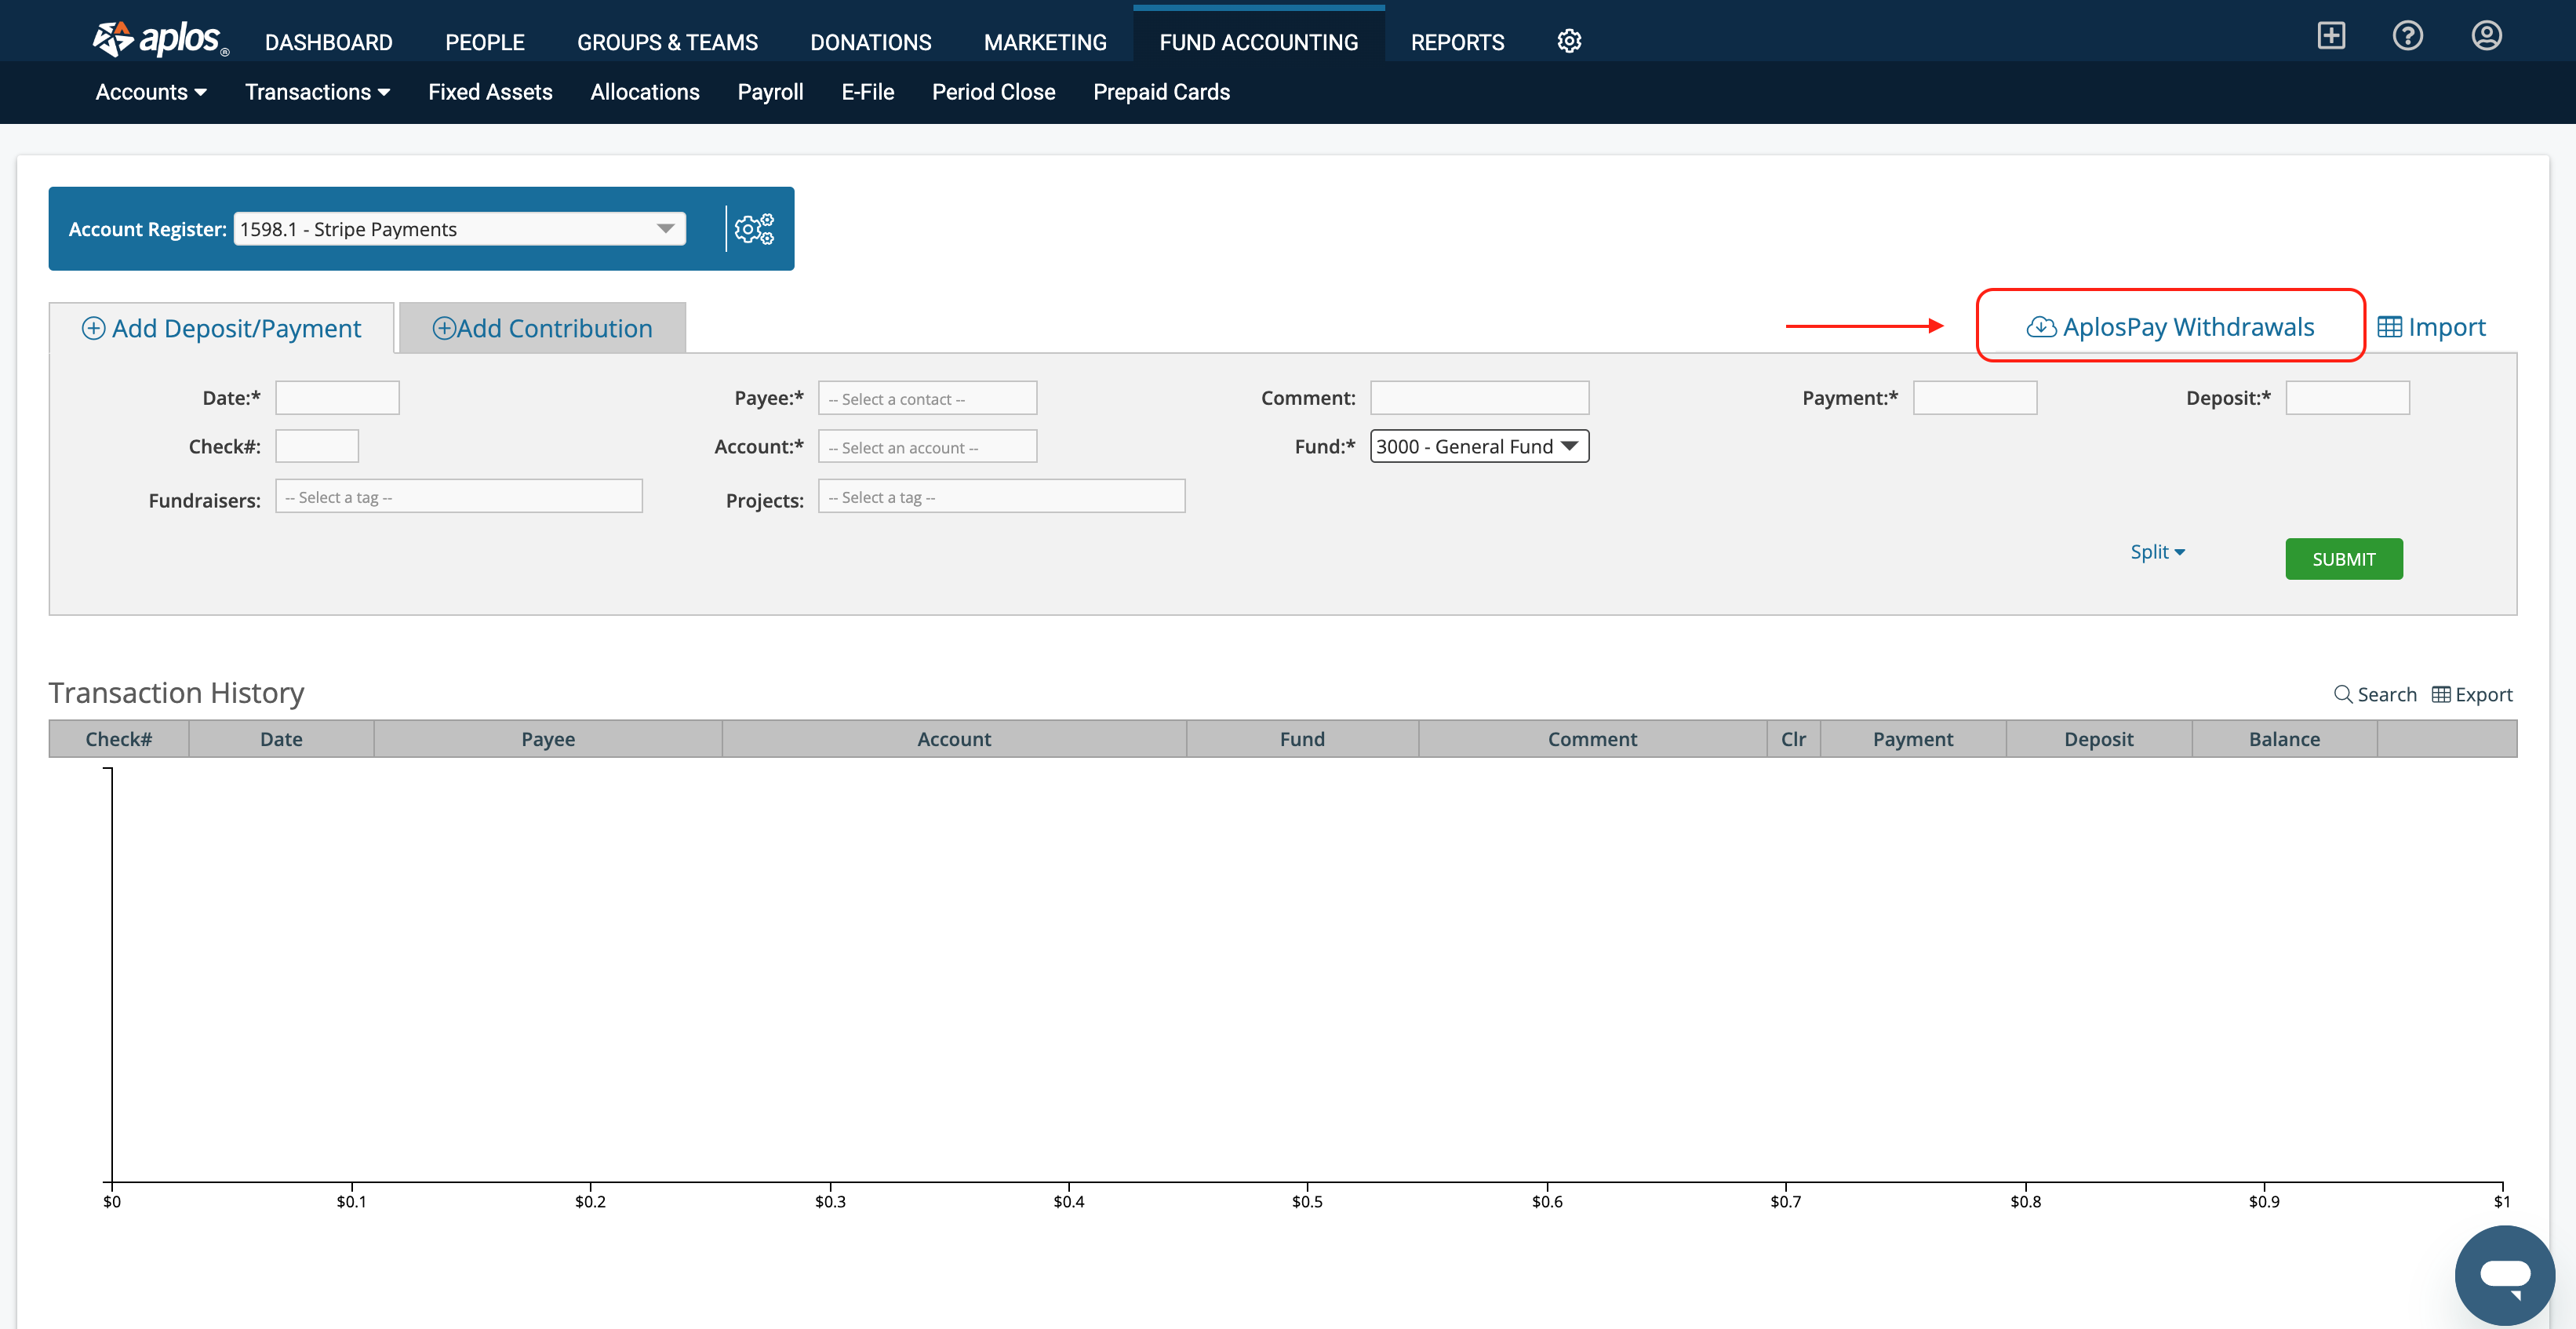Click the Clr column header
Image resolution: width=2576 pixels, height=1329 pixels.
(x=1793, y=739)
